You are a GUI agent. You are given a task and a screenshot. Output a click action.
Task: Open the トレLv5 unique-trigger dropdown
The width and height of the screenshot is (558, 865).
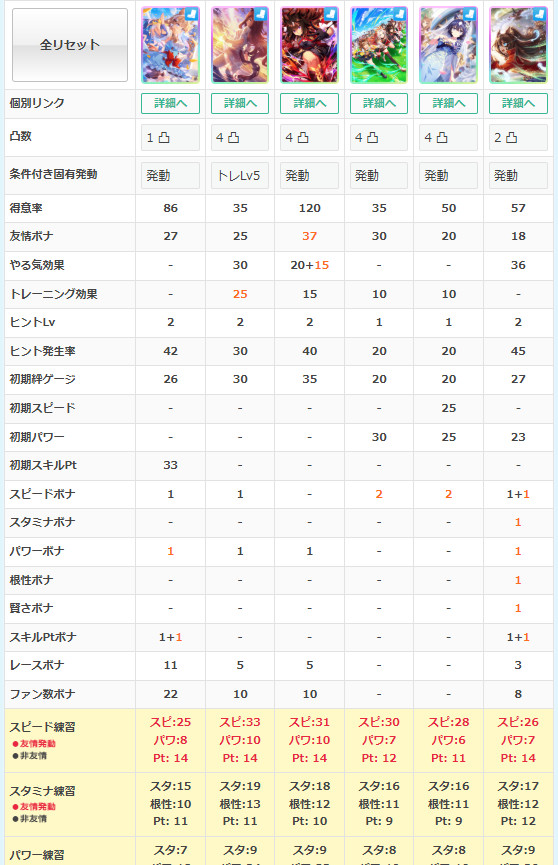240,175
